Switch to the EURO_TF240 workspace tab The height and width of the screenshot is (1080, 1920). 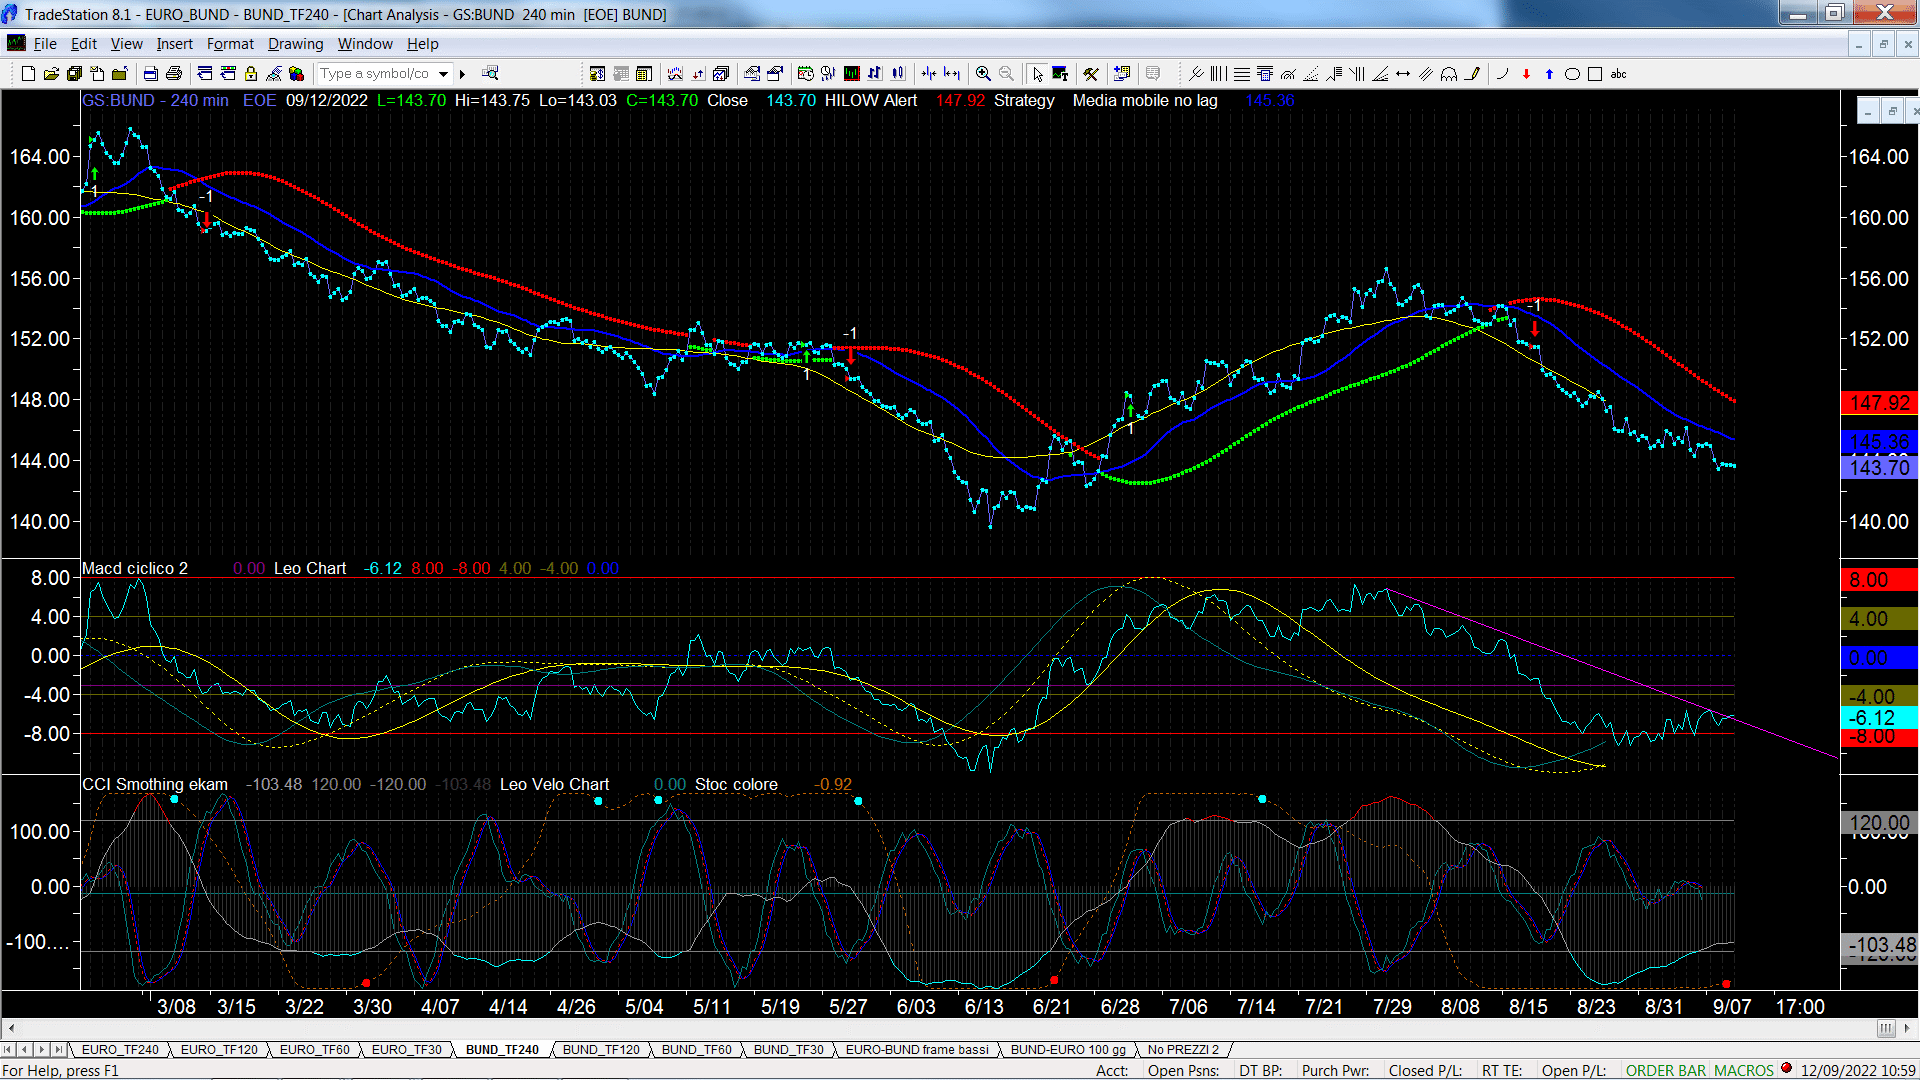(x=120, y=1049)
